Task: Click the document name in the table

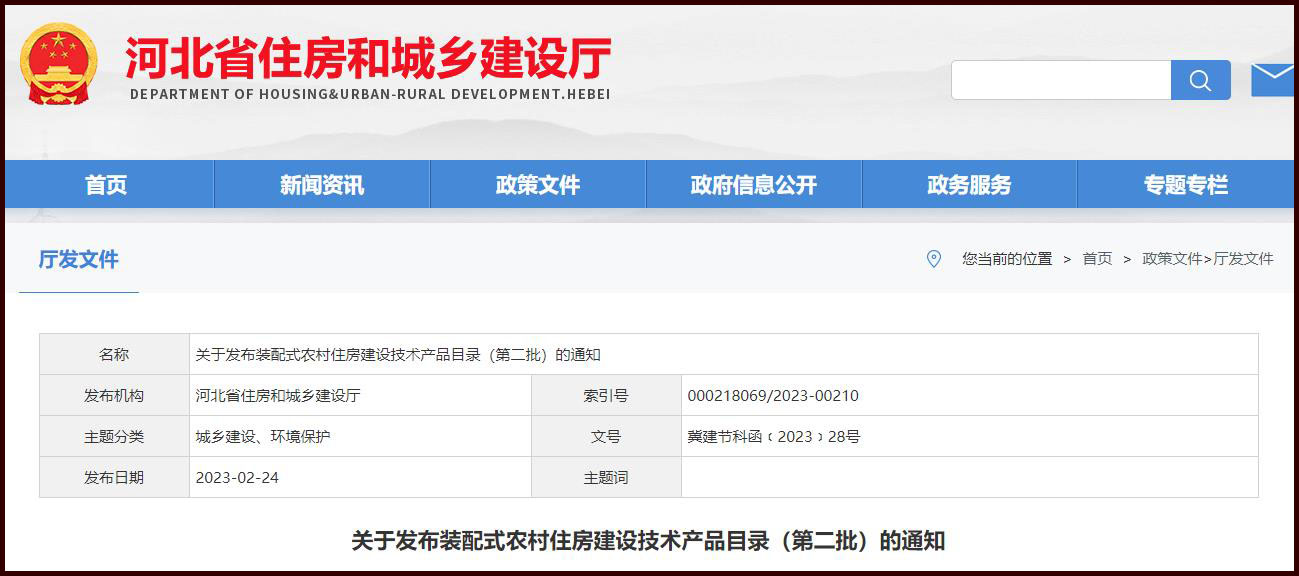Action: (x=398, y=355)
